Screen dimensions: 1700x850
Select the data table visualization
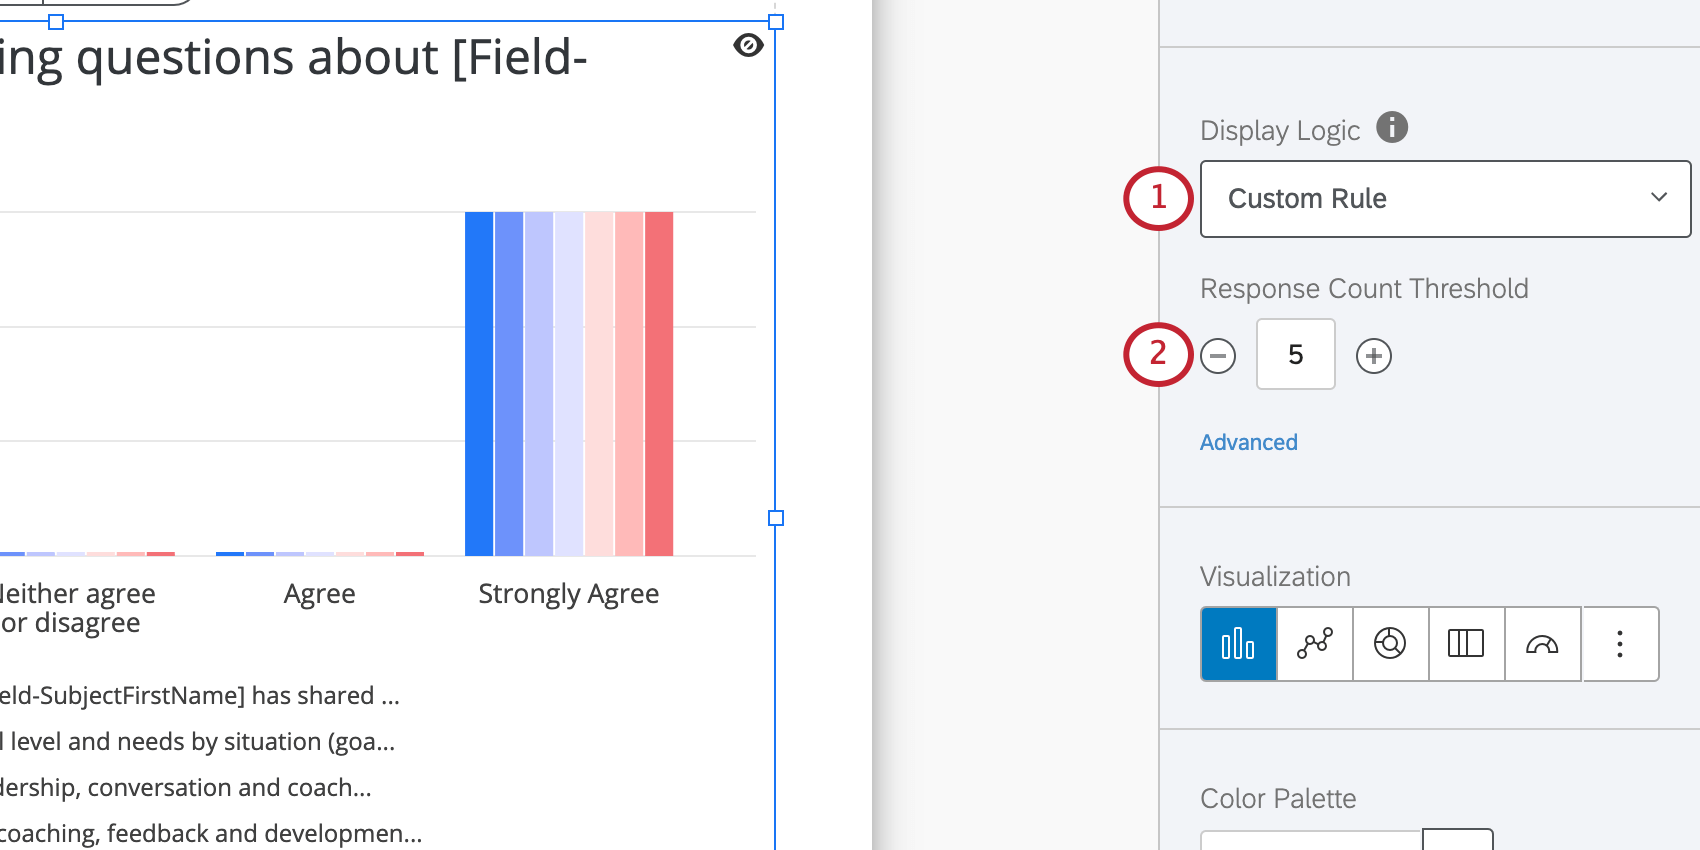(x=1466, y=644)
